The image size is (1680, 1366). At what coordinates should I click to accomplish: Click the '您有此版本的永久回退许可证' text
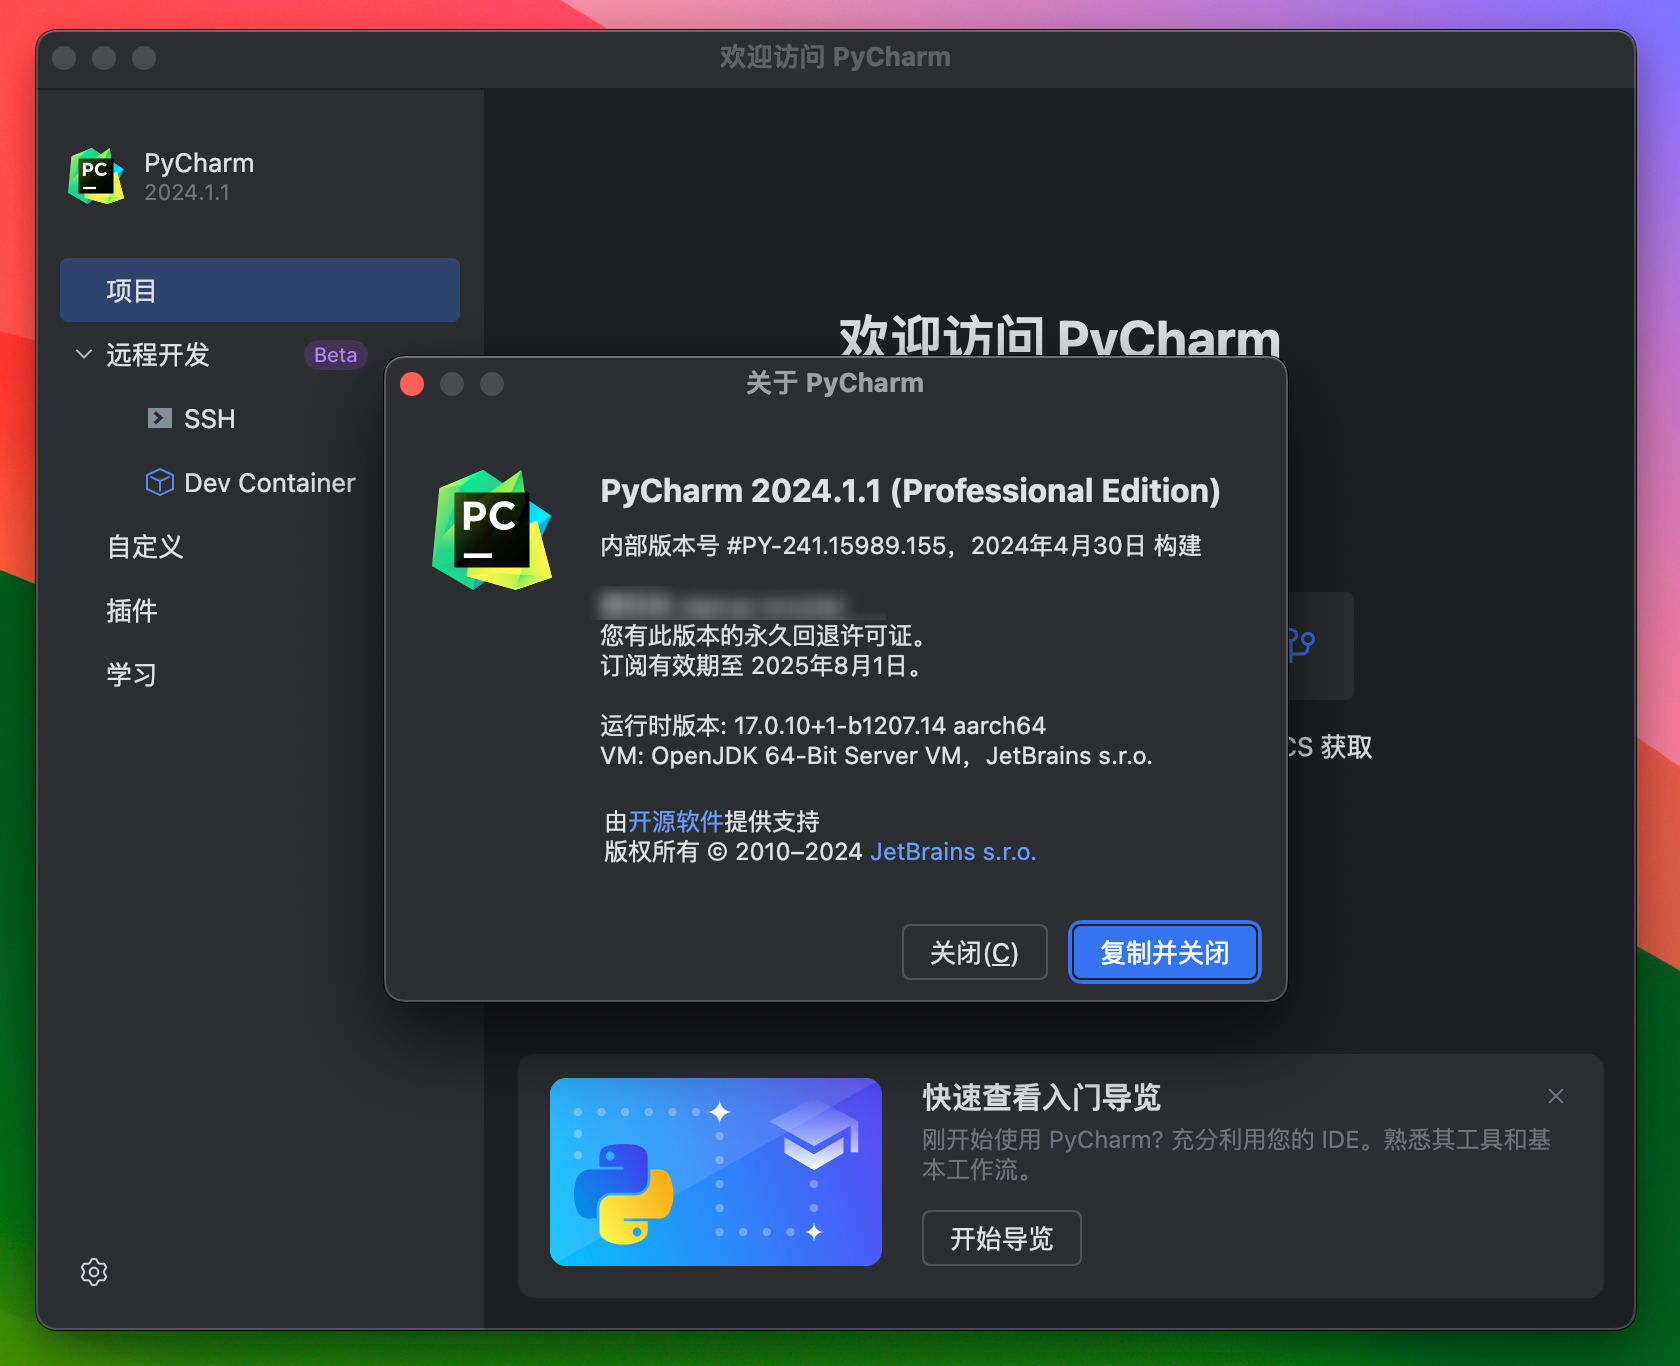coord(764,635)
